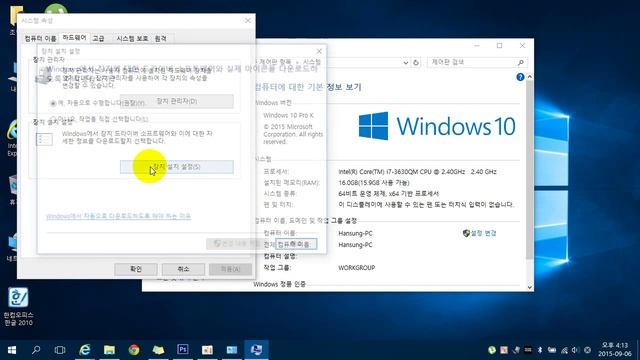
Task: Open the Windows Start menu
Action: (12, 350)
